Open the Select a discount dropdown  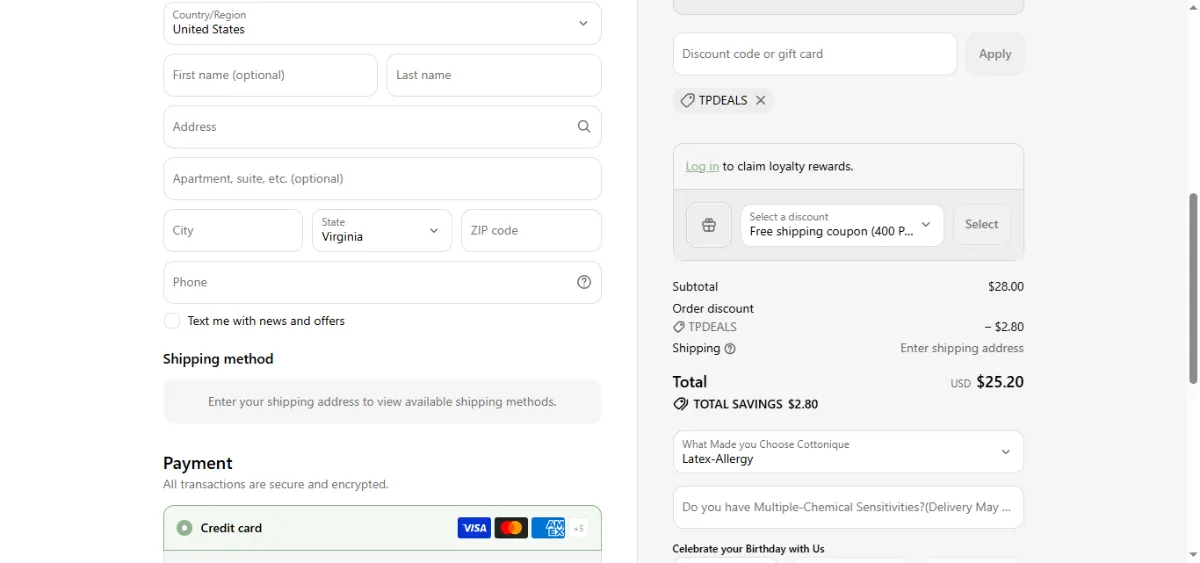click(x=842, y=225)
